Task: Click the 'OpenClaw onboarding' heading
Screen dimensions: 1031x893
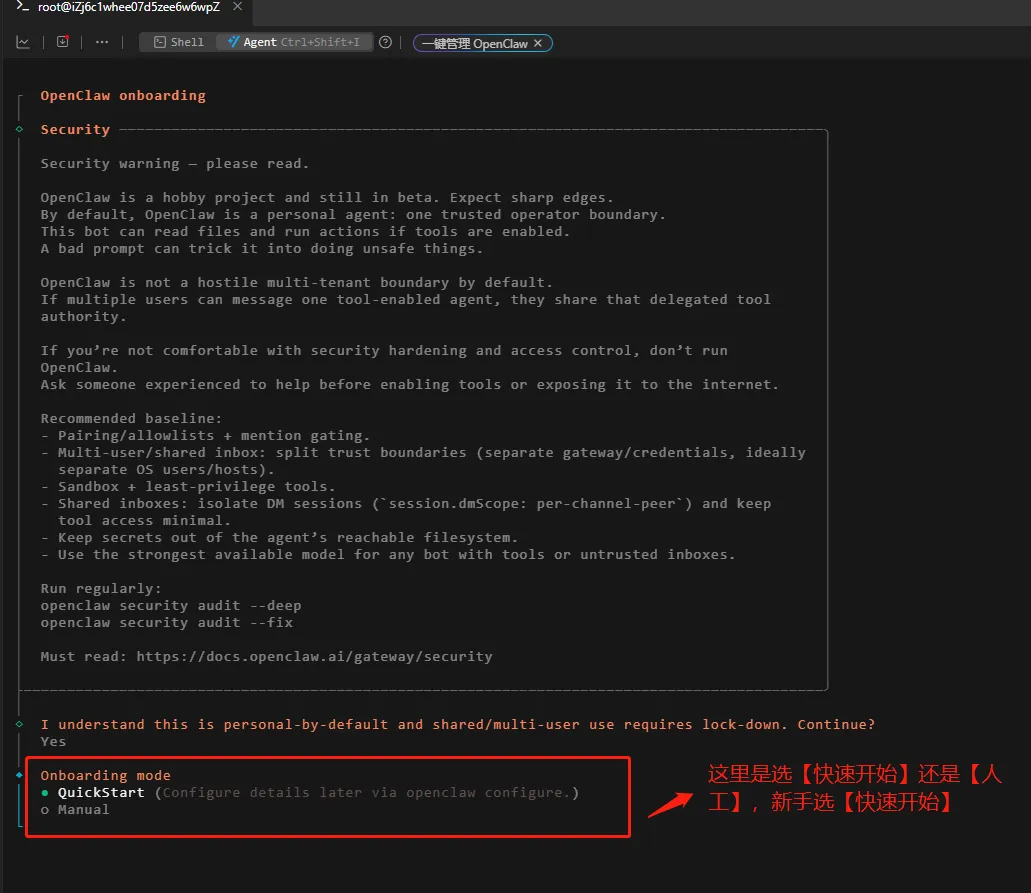Action: pyautogui.click(x=123, y=95)
